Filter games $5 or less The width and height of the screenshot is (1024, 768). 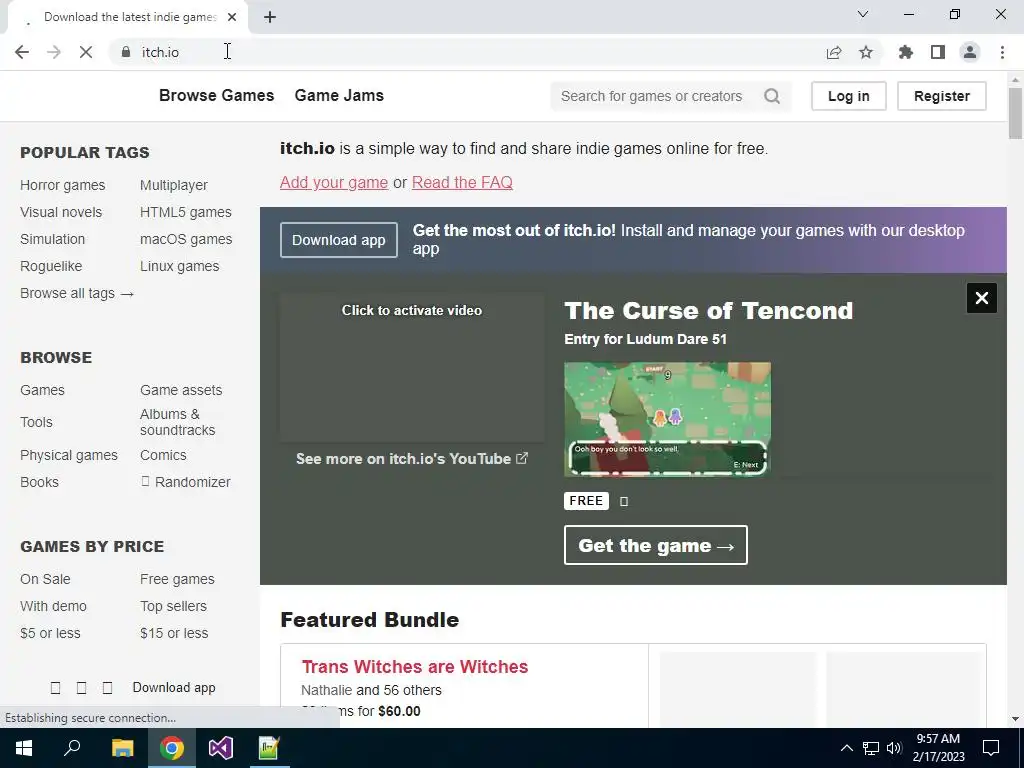(x=50, y=633)
